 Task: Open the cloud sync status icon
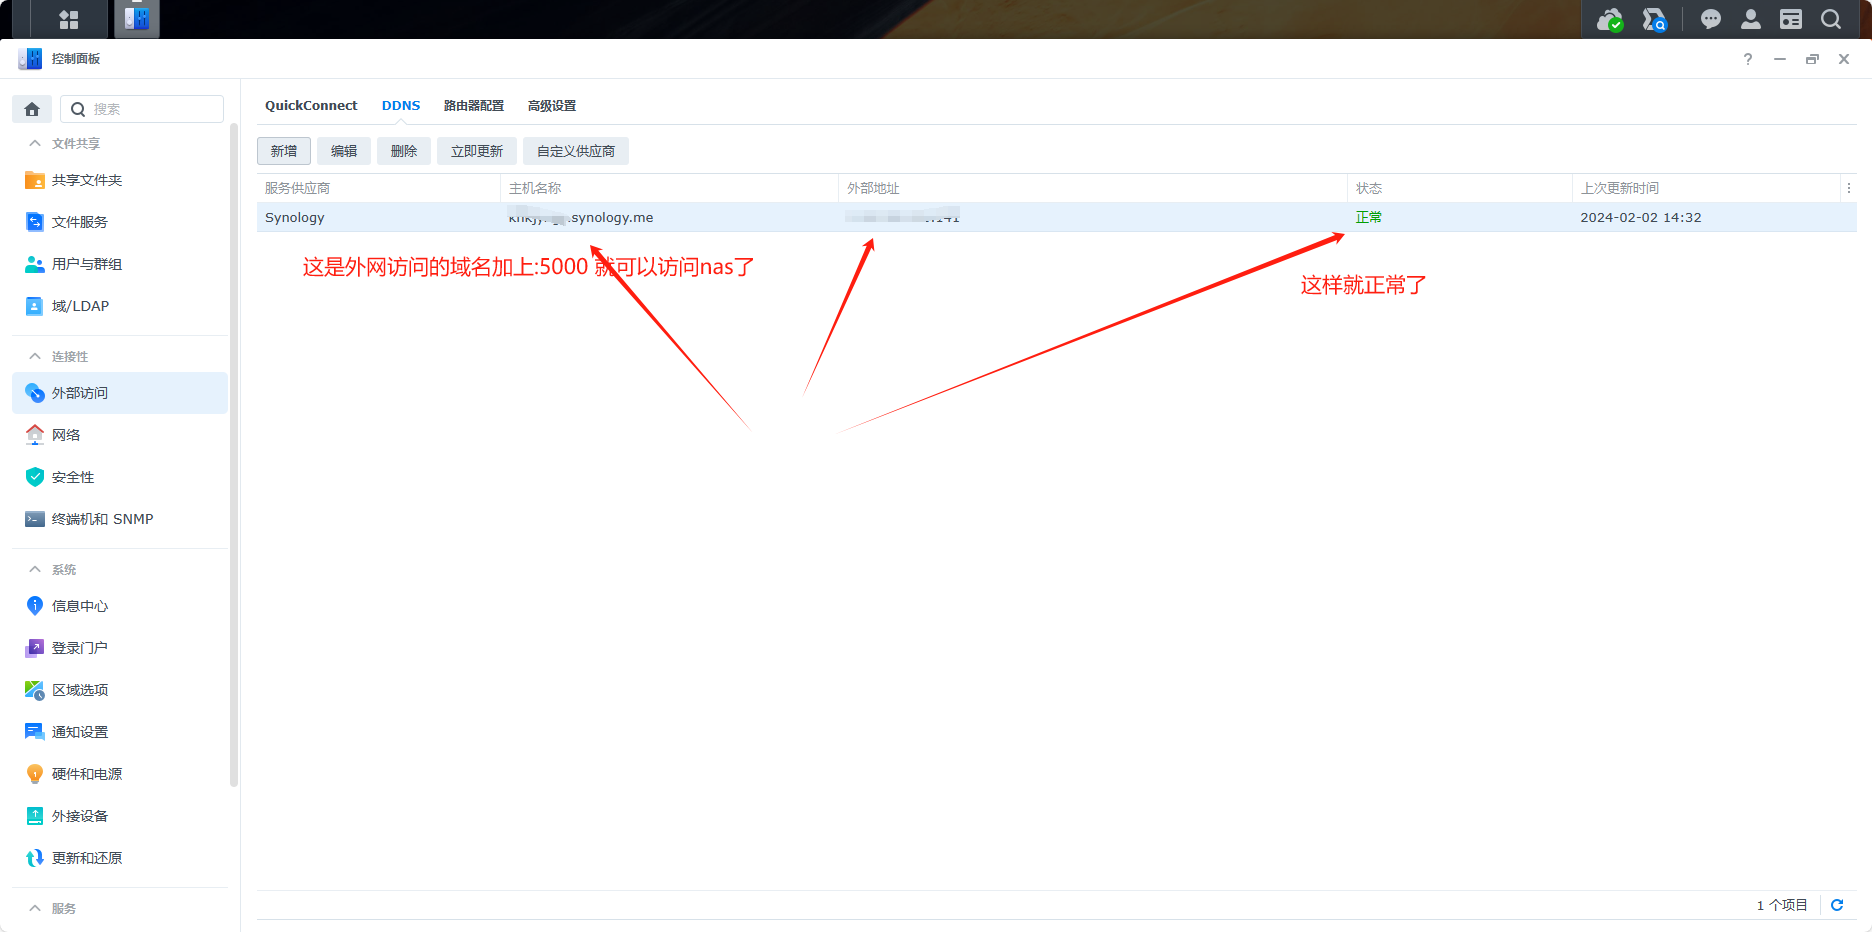pos(1609,19)
